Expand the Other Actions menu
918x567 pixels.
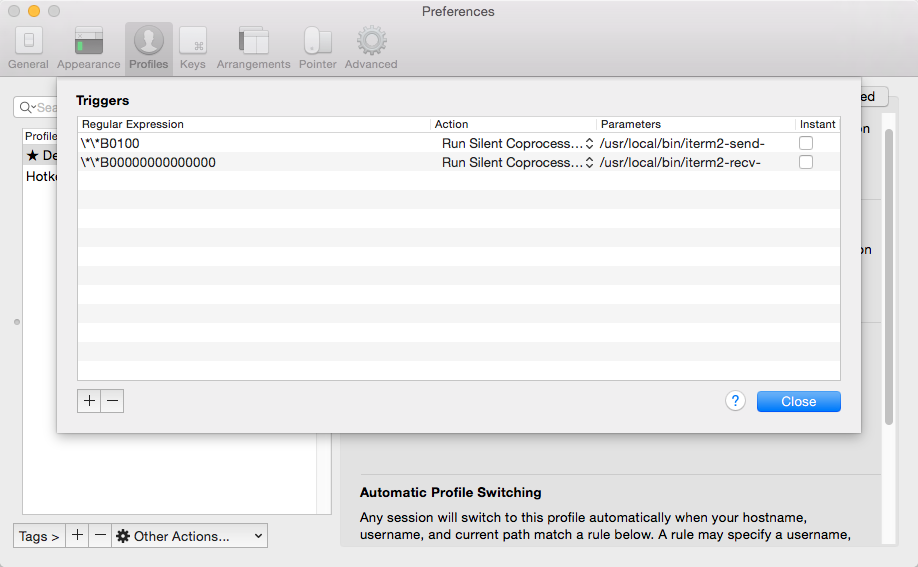190,536
